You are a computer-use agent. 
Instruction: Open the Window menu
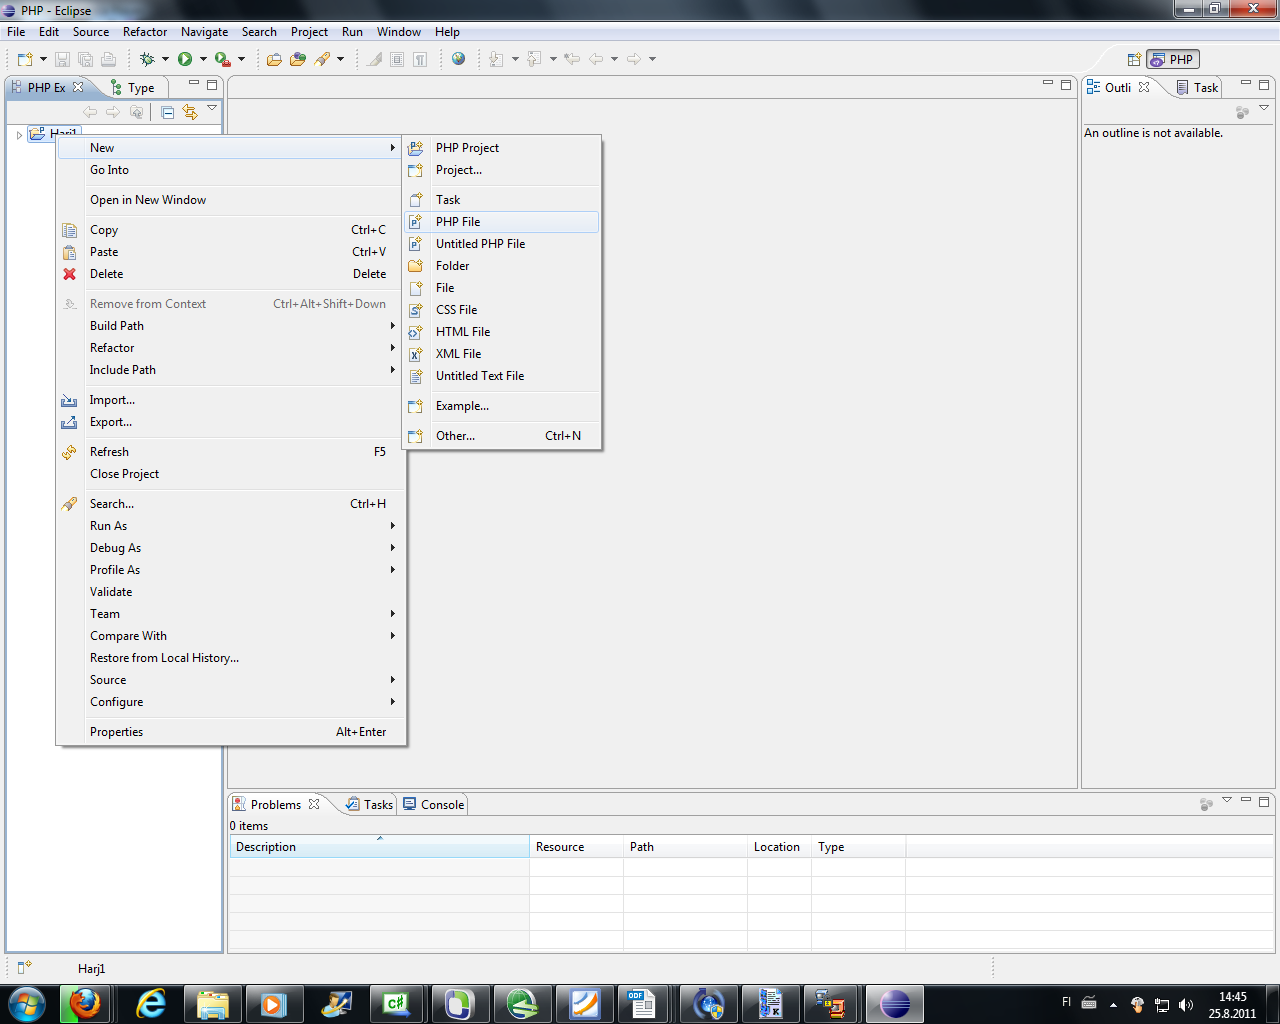point(399,32)
